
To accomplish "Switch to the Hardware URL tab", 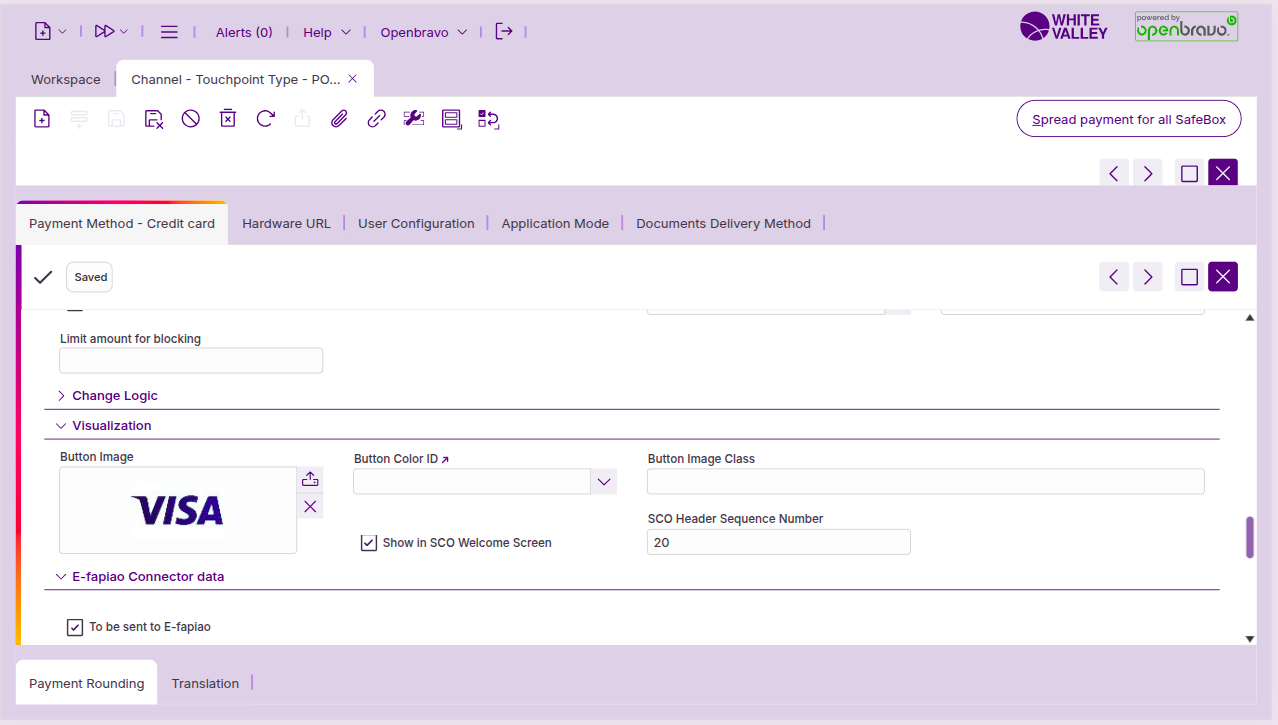I will pos(286,224).
